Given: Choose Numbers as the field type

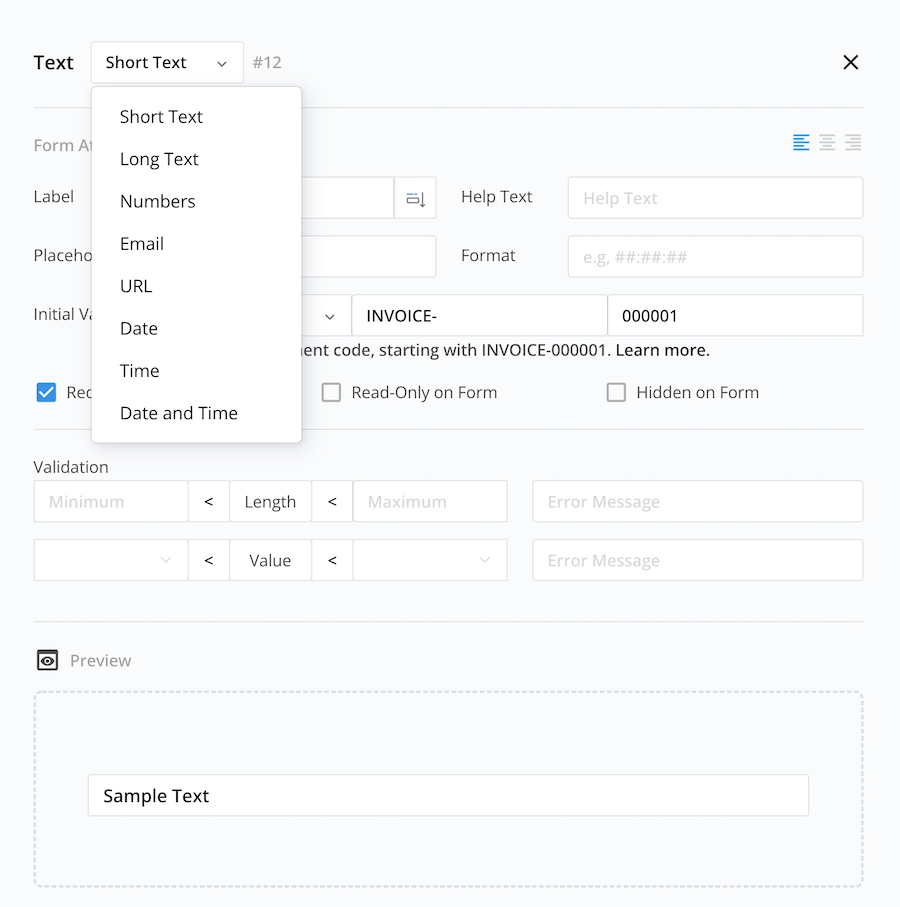Looking at the screenshot, I should [157, 201].
